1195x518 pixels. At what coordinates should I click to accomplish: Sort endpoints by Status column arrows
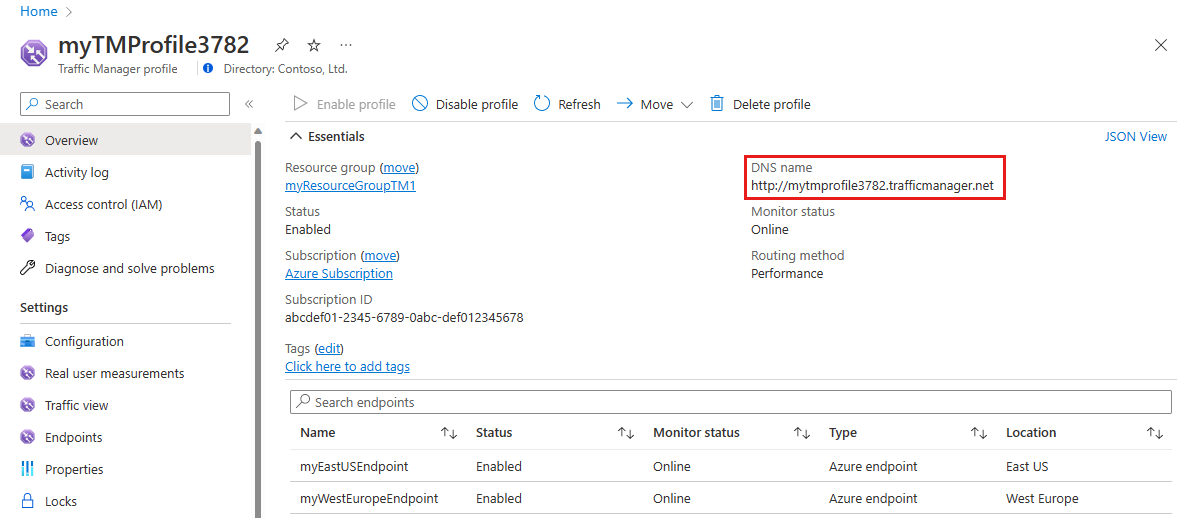pyautogui.click(x=626, y=433)
